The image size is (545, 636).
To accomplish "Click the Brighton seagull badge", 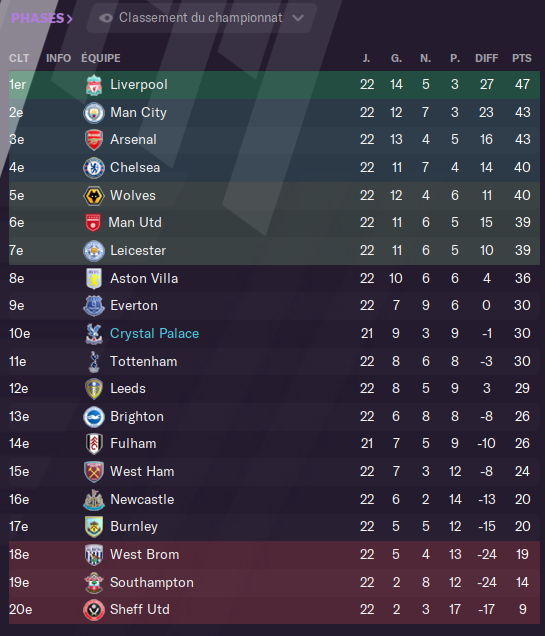I will [x=94, y=417].
